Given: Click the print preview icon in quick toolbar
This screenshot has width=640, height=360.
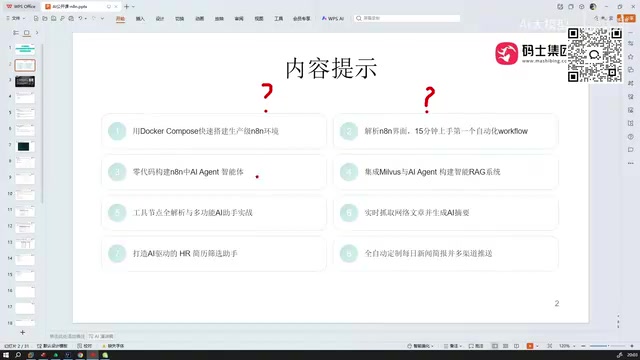Looking at the screenshot, I should (x=62, y=18).
